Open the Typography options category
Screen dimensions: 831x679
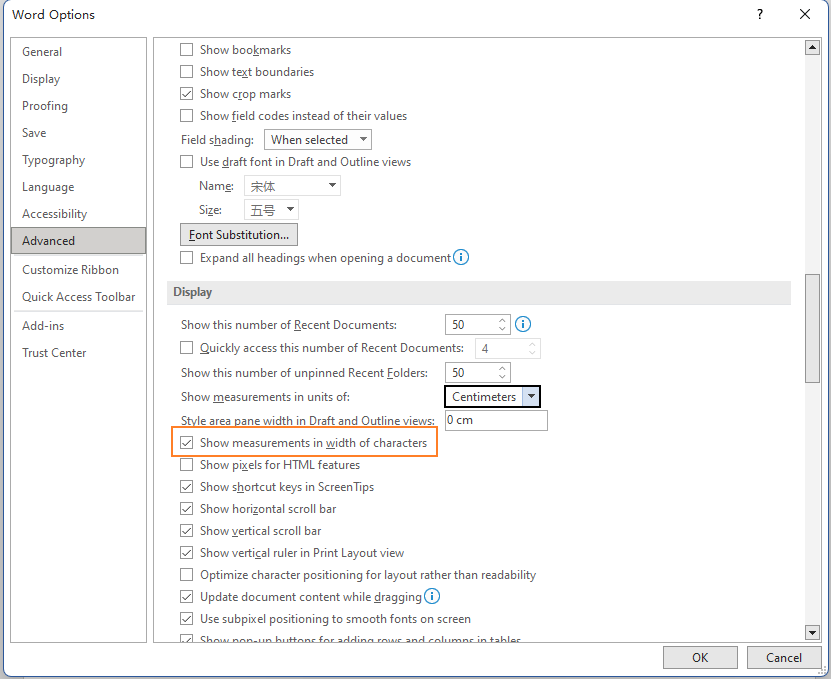78,160
